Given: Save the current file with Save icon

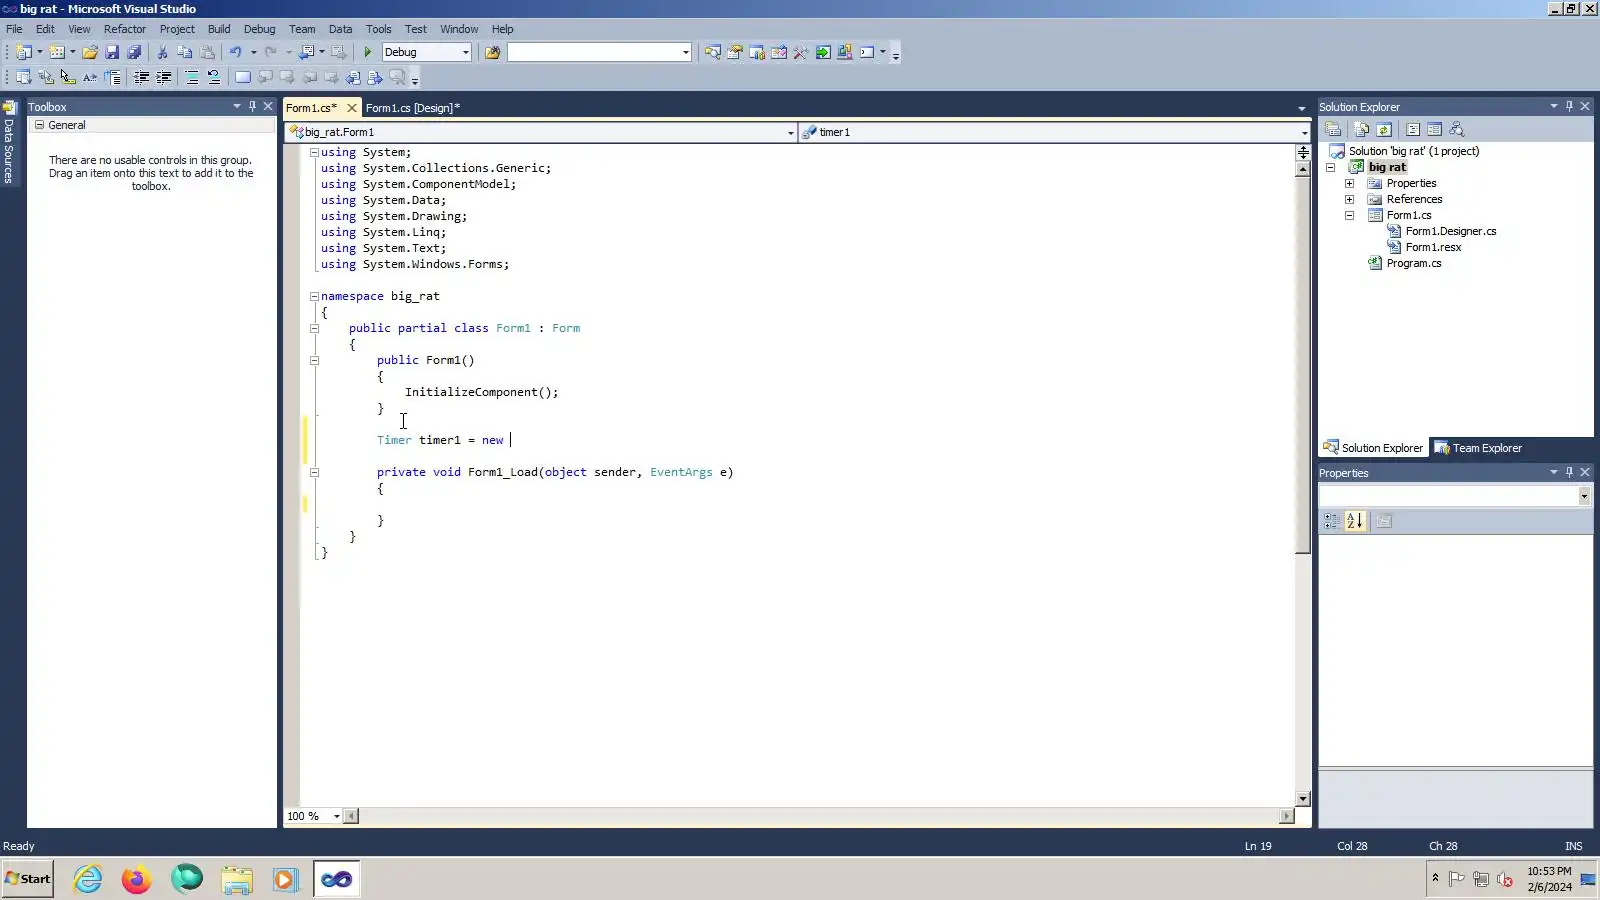Looking at the screenshot, I should (112, 52).
